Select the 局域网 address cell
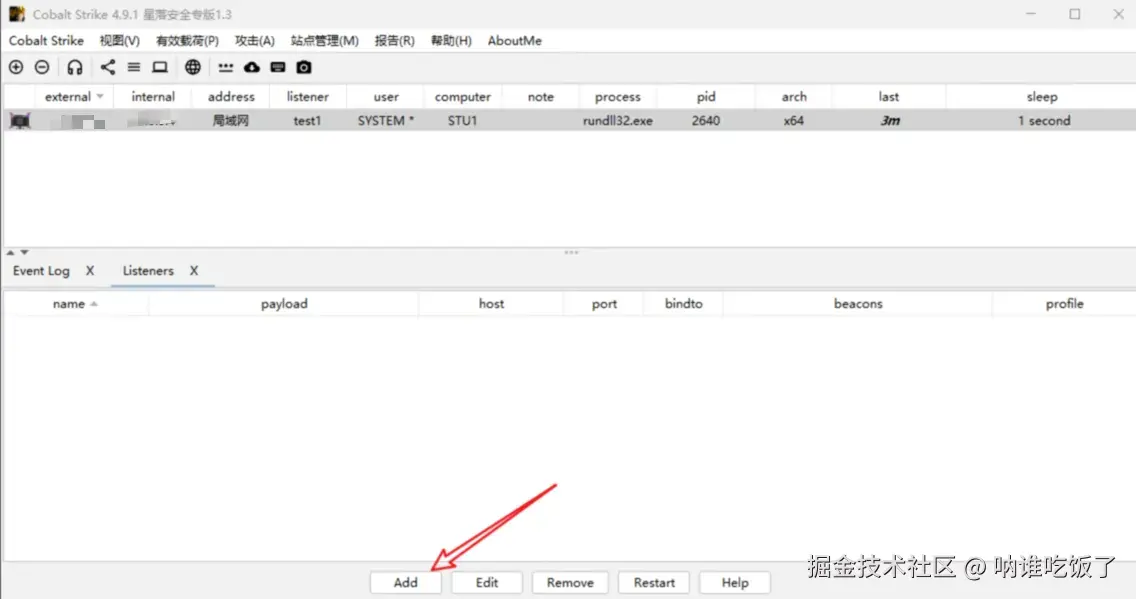Image resolution: width=1136 pixels, height=599 pixels. (231, 121)
